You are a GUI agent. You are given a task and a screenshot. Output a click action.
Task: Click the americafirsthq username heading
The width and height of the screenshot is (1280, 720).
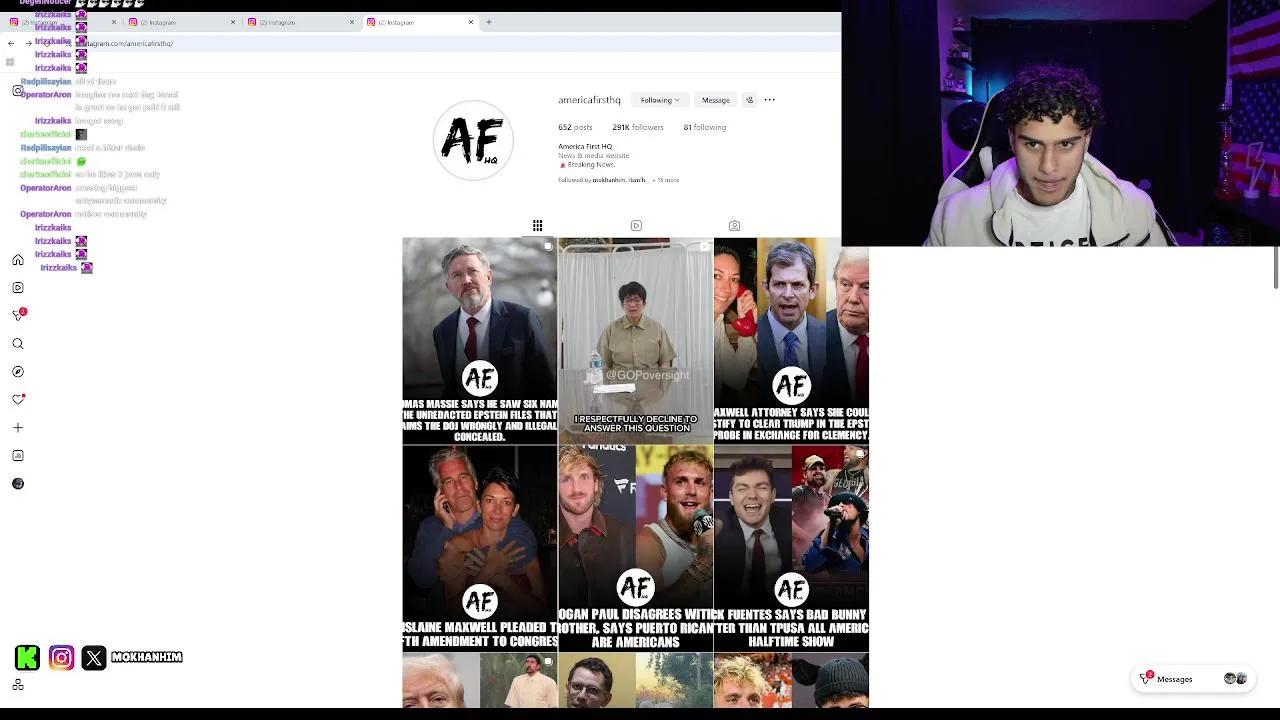pyautogui.click(x=589, y=100)
